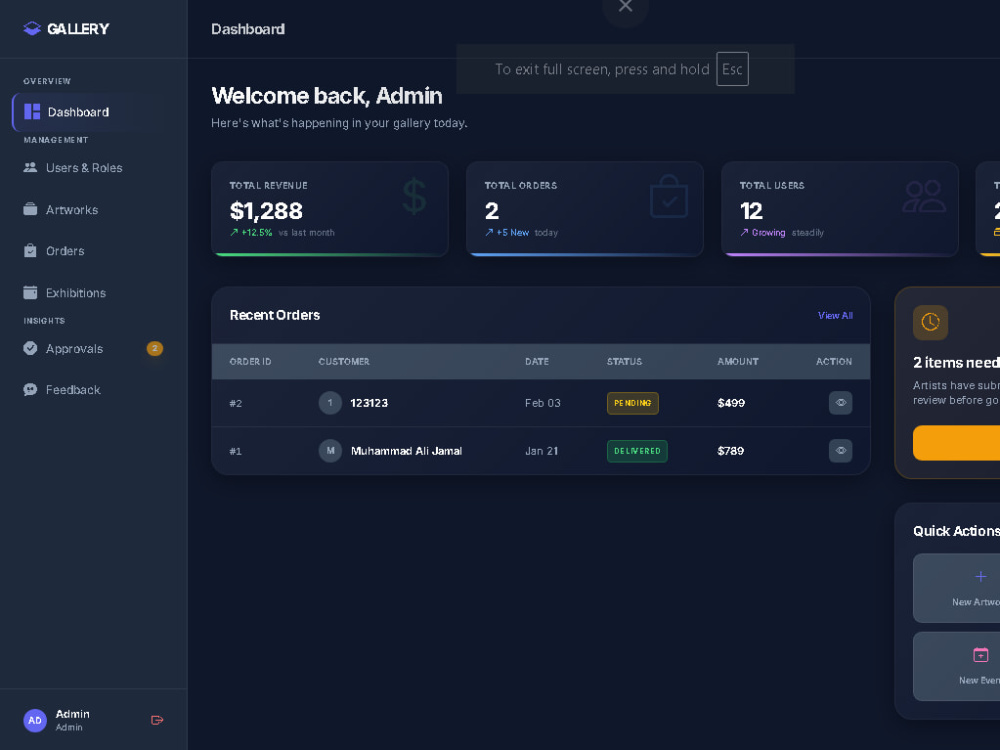
Task: Click the CUSTOMER column header
Action: pos(344,362)
